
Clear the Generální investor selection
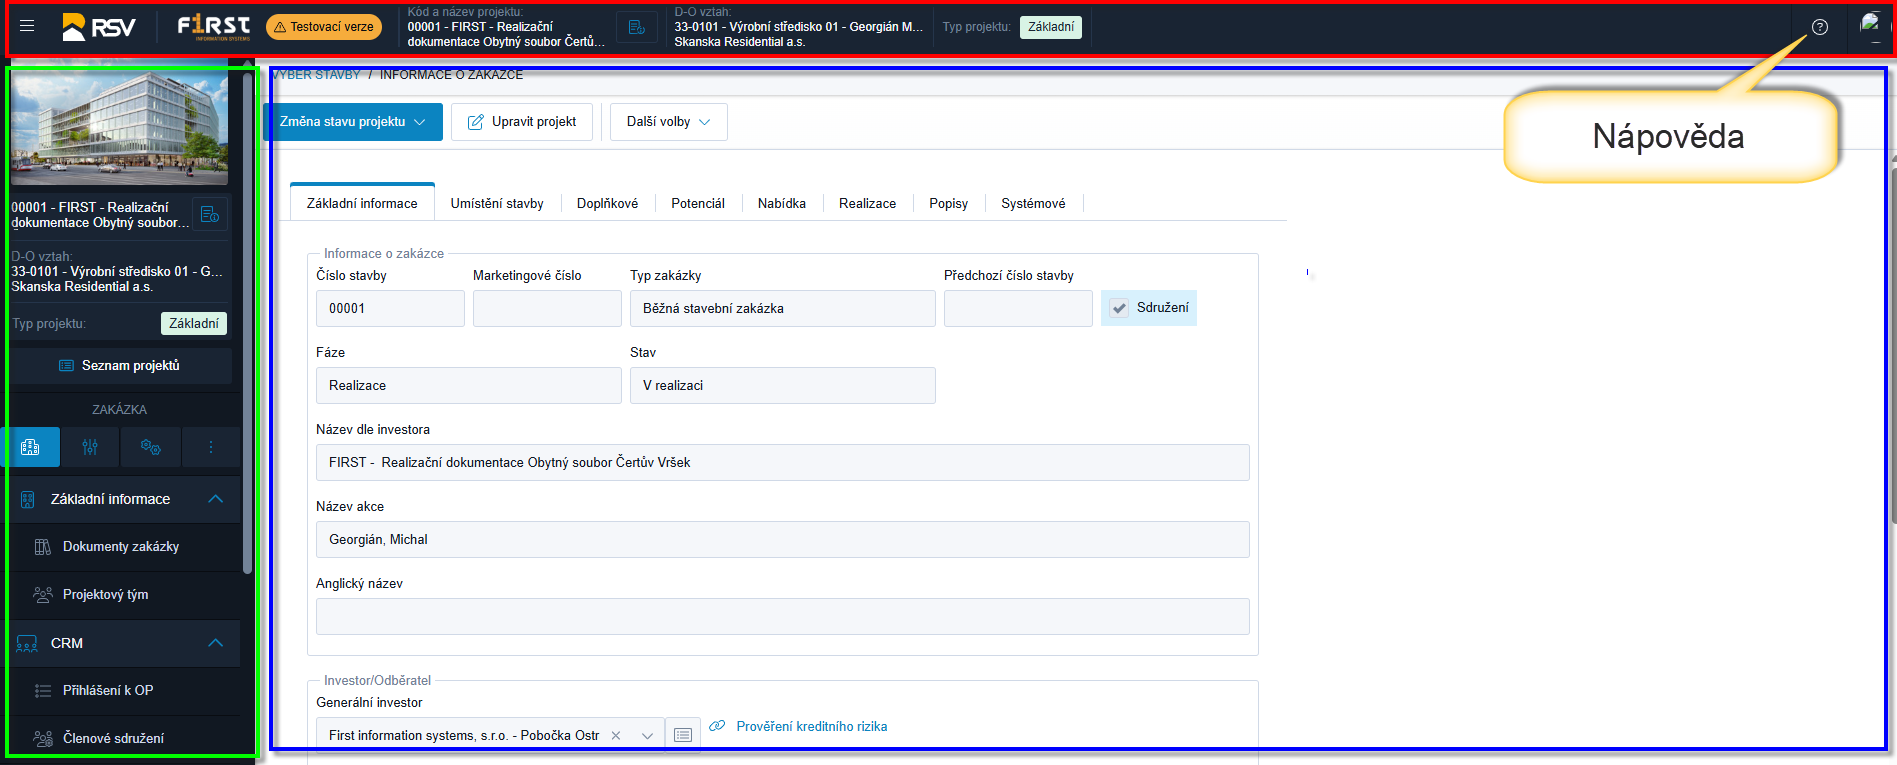tap(616, 735)
